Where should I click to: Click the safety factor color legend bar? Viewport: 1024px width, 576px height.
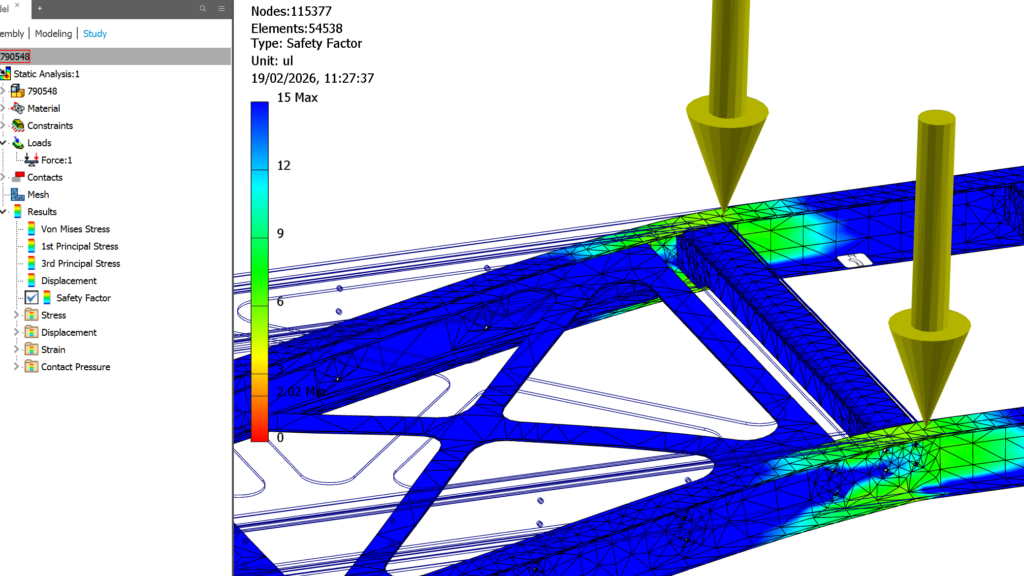point(260,272)
